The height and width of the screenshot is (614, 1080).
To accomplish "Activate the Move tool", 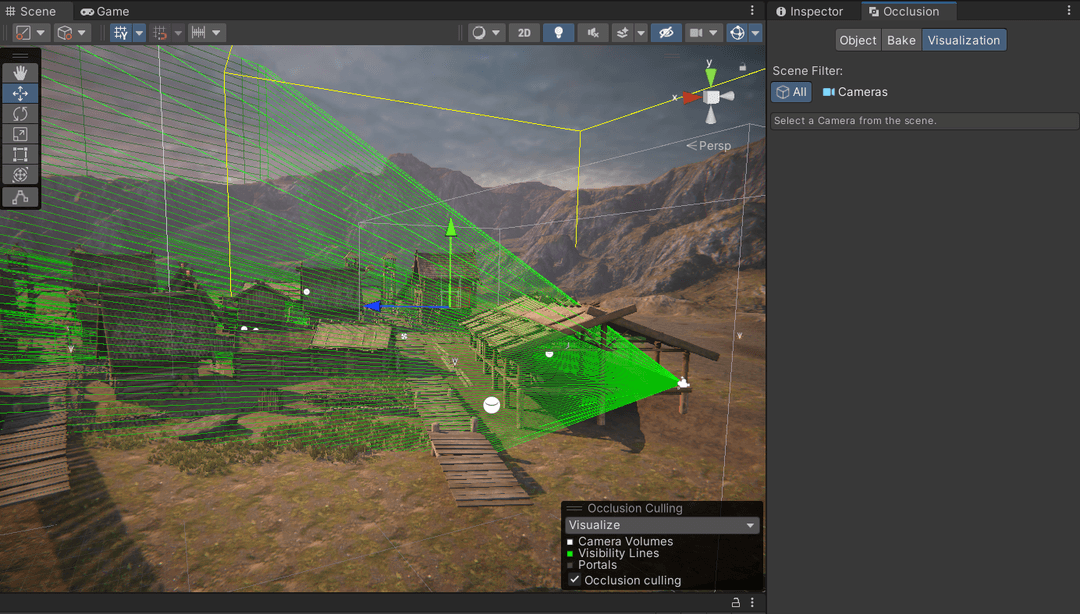I will tap(20, 92).
